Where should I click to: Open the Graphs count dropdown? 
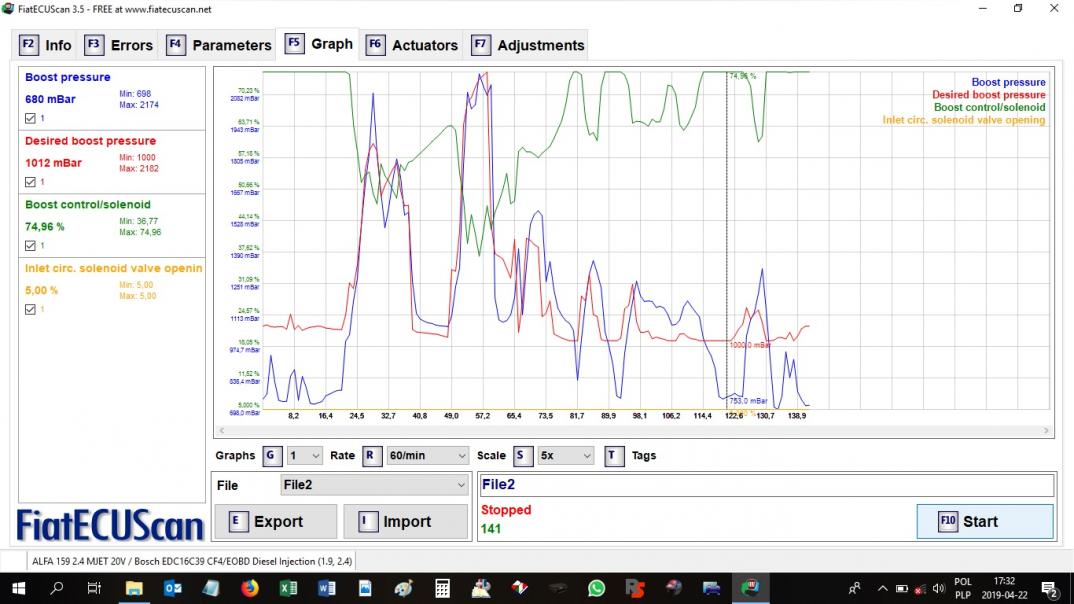coord(305,455)
